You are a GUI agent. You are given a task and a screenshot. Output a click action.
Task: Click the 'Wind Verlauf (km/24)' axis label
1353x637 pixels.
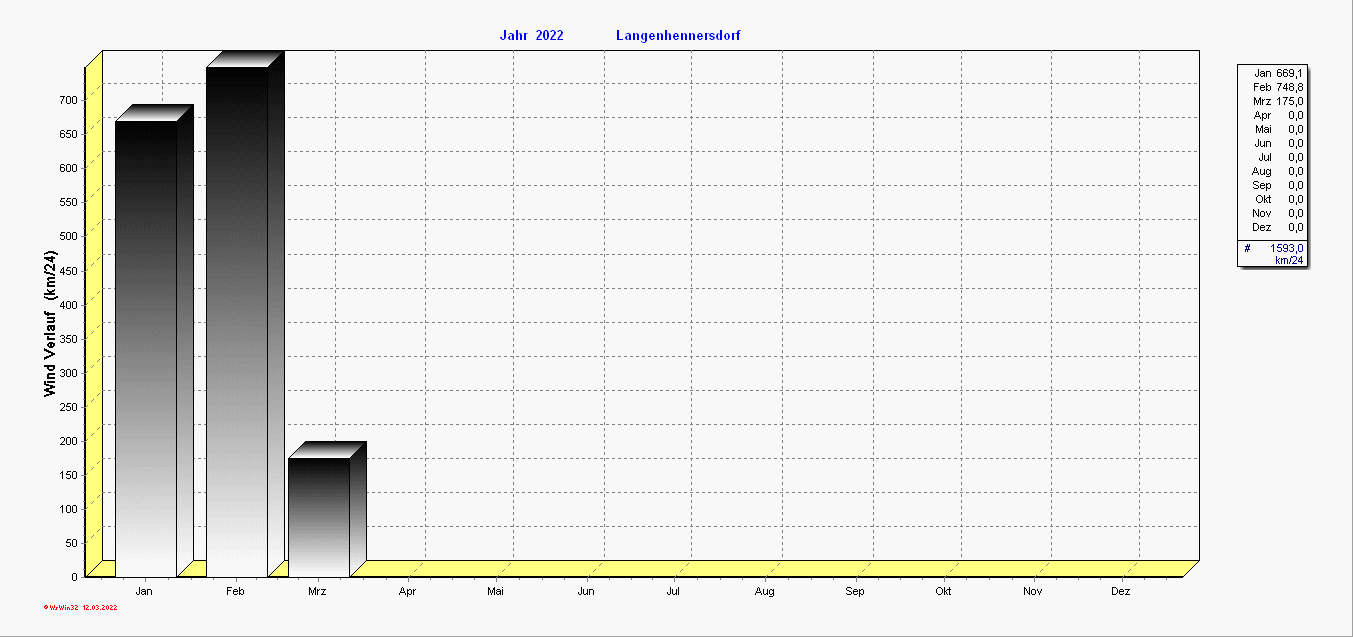pyautogui.click(x=51, y=324)
